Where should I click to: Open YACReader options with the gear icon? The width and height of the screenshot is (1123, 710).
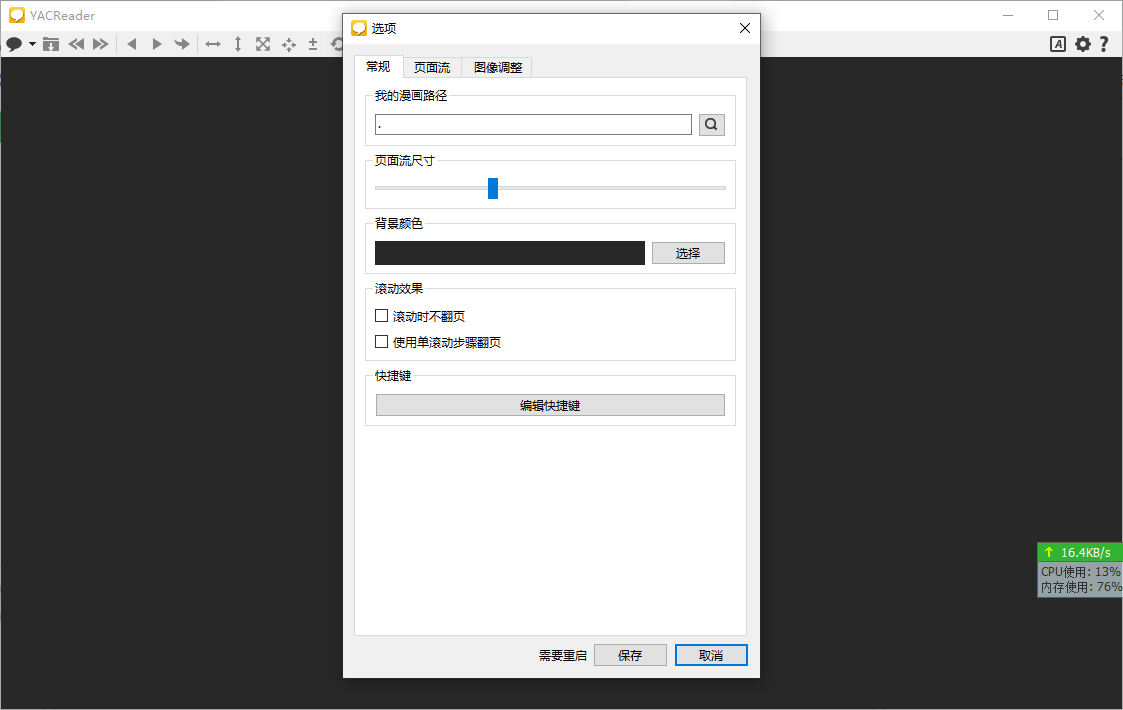tap(1082, 44)
